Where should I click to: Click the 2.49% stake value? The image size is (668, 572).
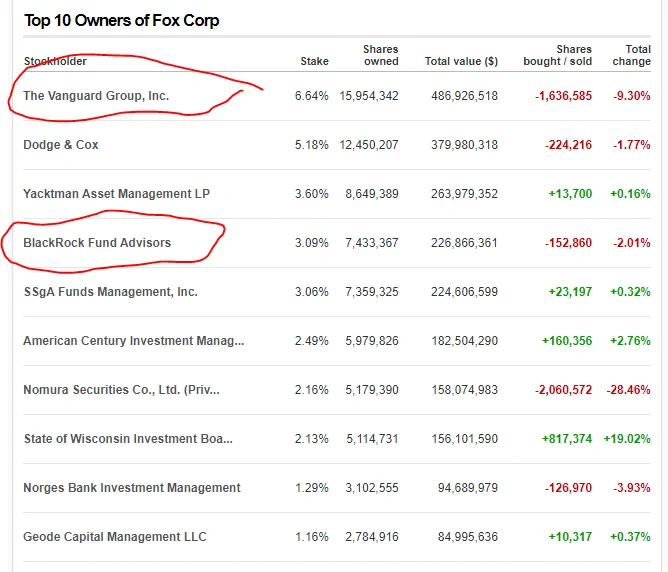[311, 341]
